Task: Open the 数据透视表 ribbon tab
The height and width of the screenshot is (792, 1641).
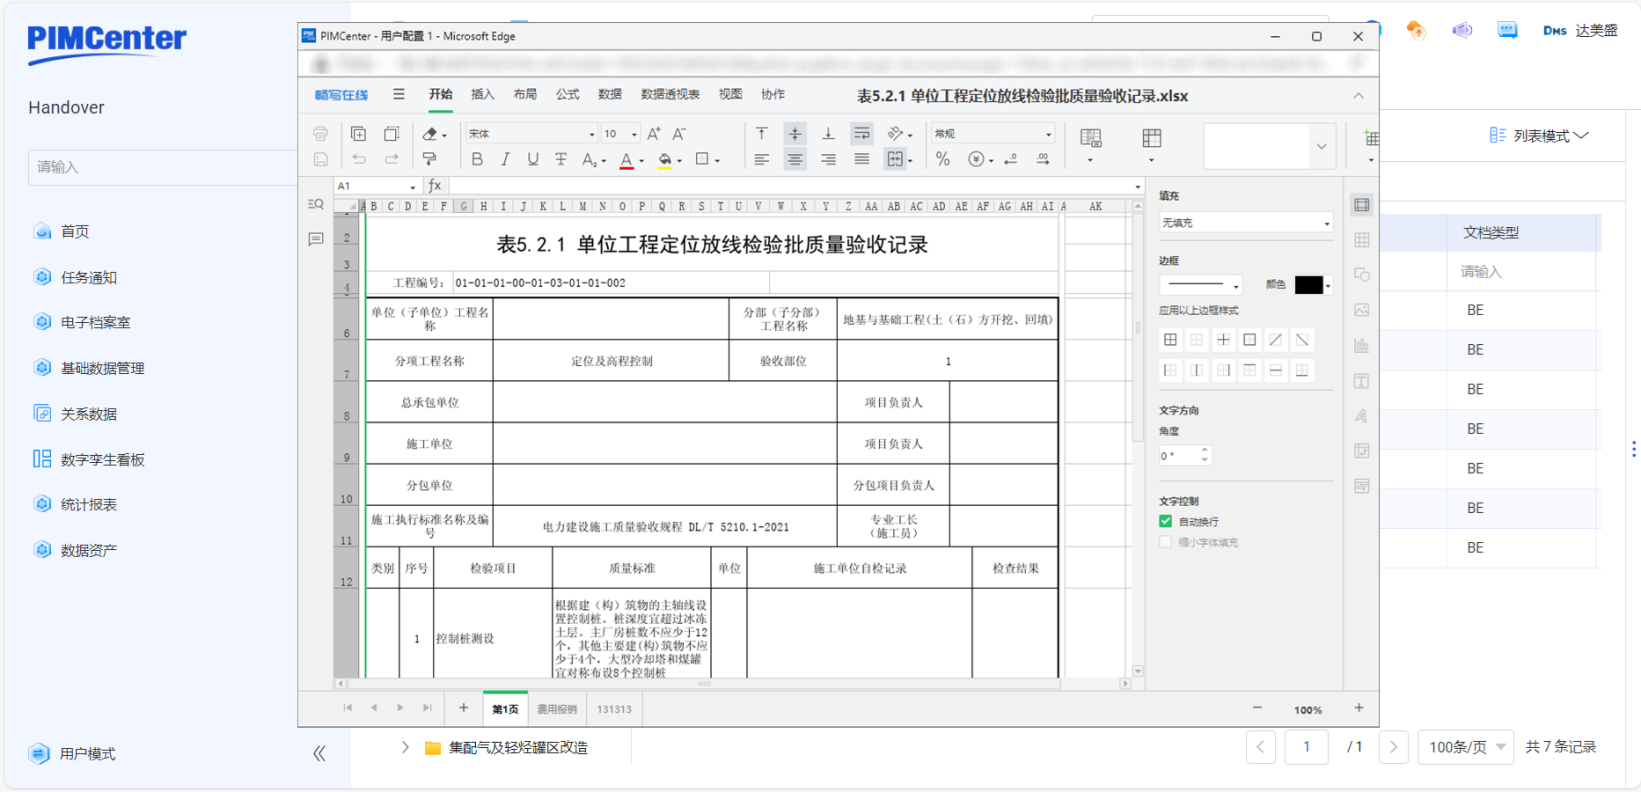Action: [670, 95]
